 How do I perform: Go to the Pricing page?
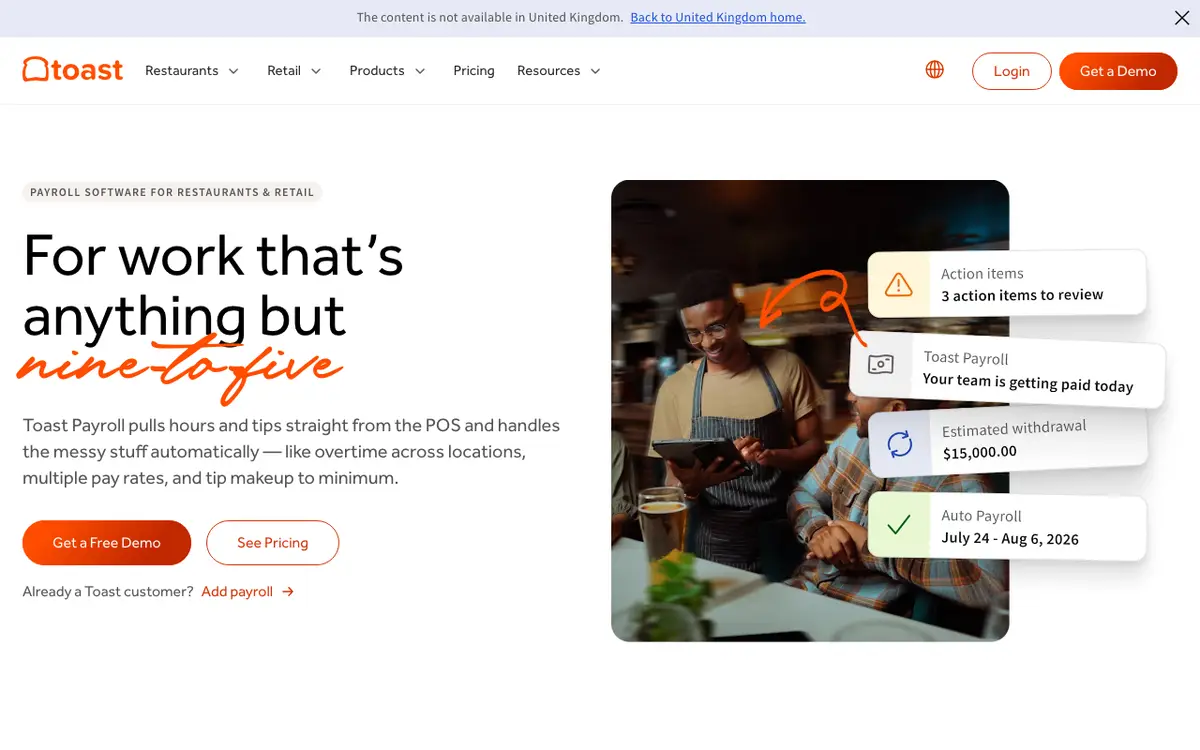[x=474, y=71]
